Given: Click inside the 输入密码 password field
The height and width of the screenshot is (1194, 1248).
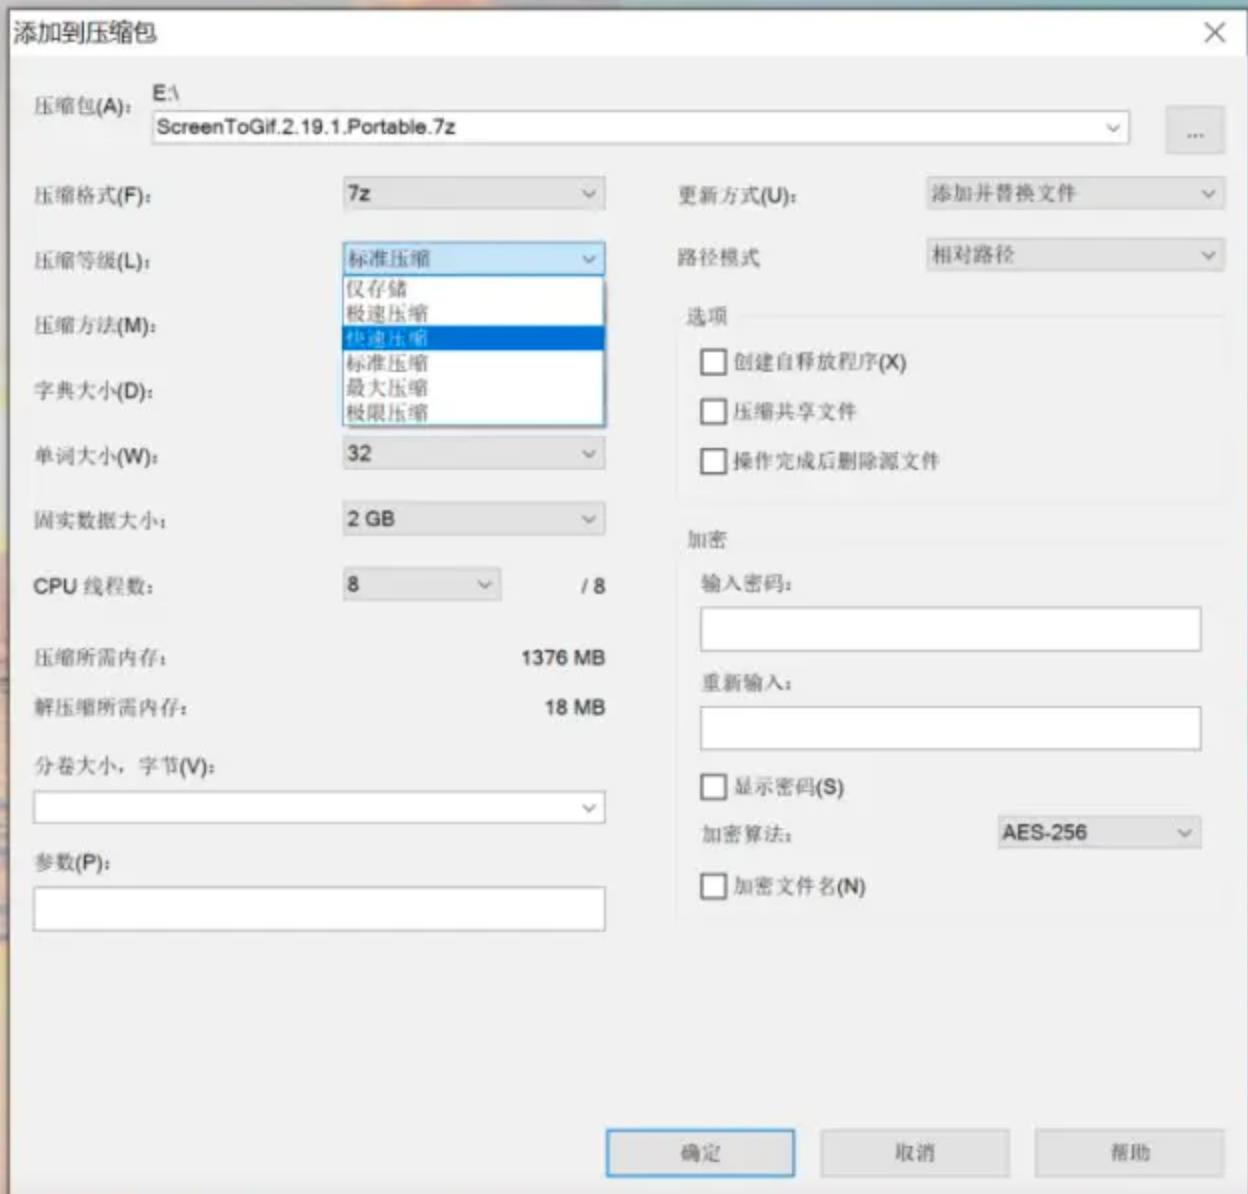Looking at the screenshot, I should click(950, 628).
